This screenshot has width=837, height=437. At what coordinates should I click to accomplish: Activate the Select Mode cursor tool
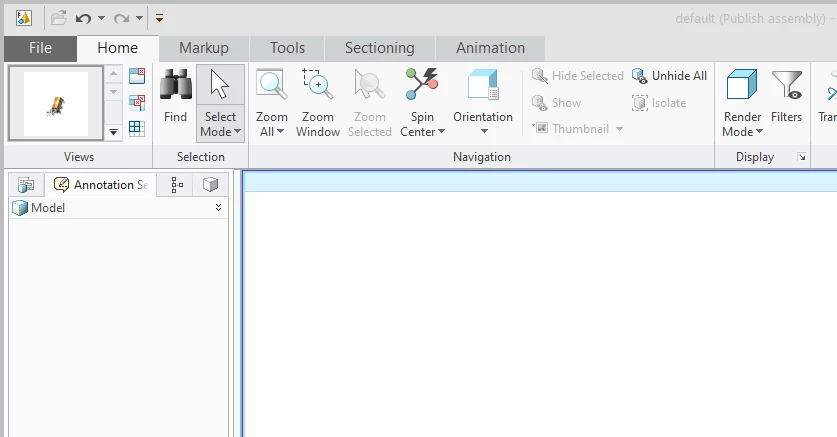(x=220, y=86)
